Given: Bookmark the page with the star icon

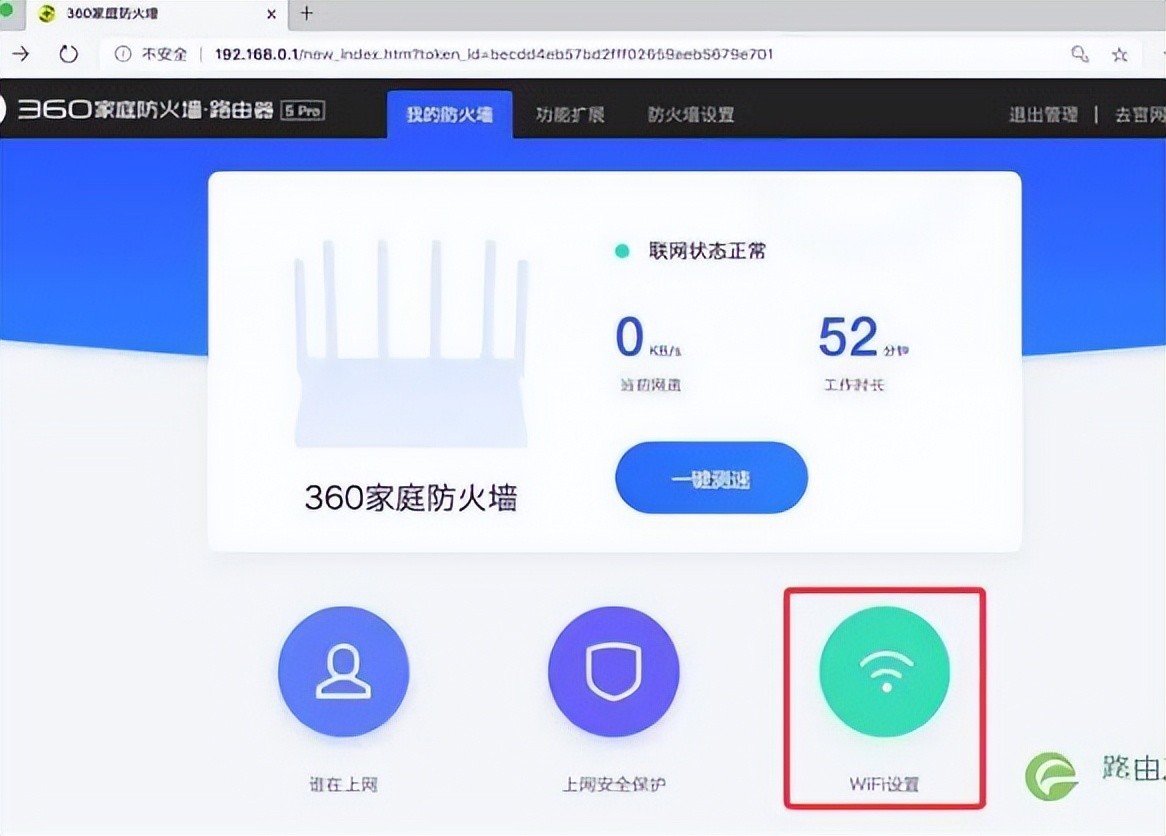Looking at the screenshot, I should [x=1120, y=54].
